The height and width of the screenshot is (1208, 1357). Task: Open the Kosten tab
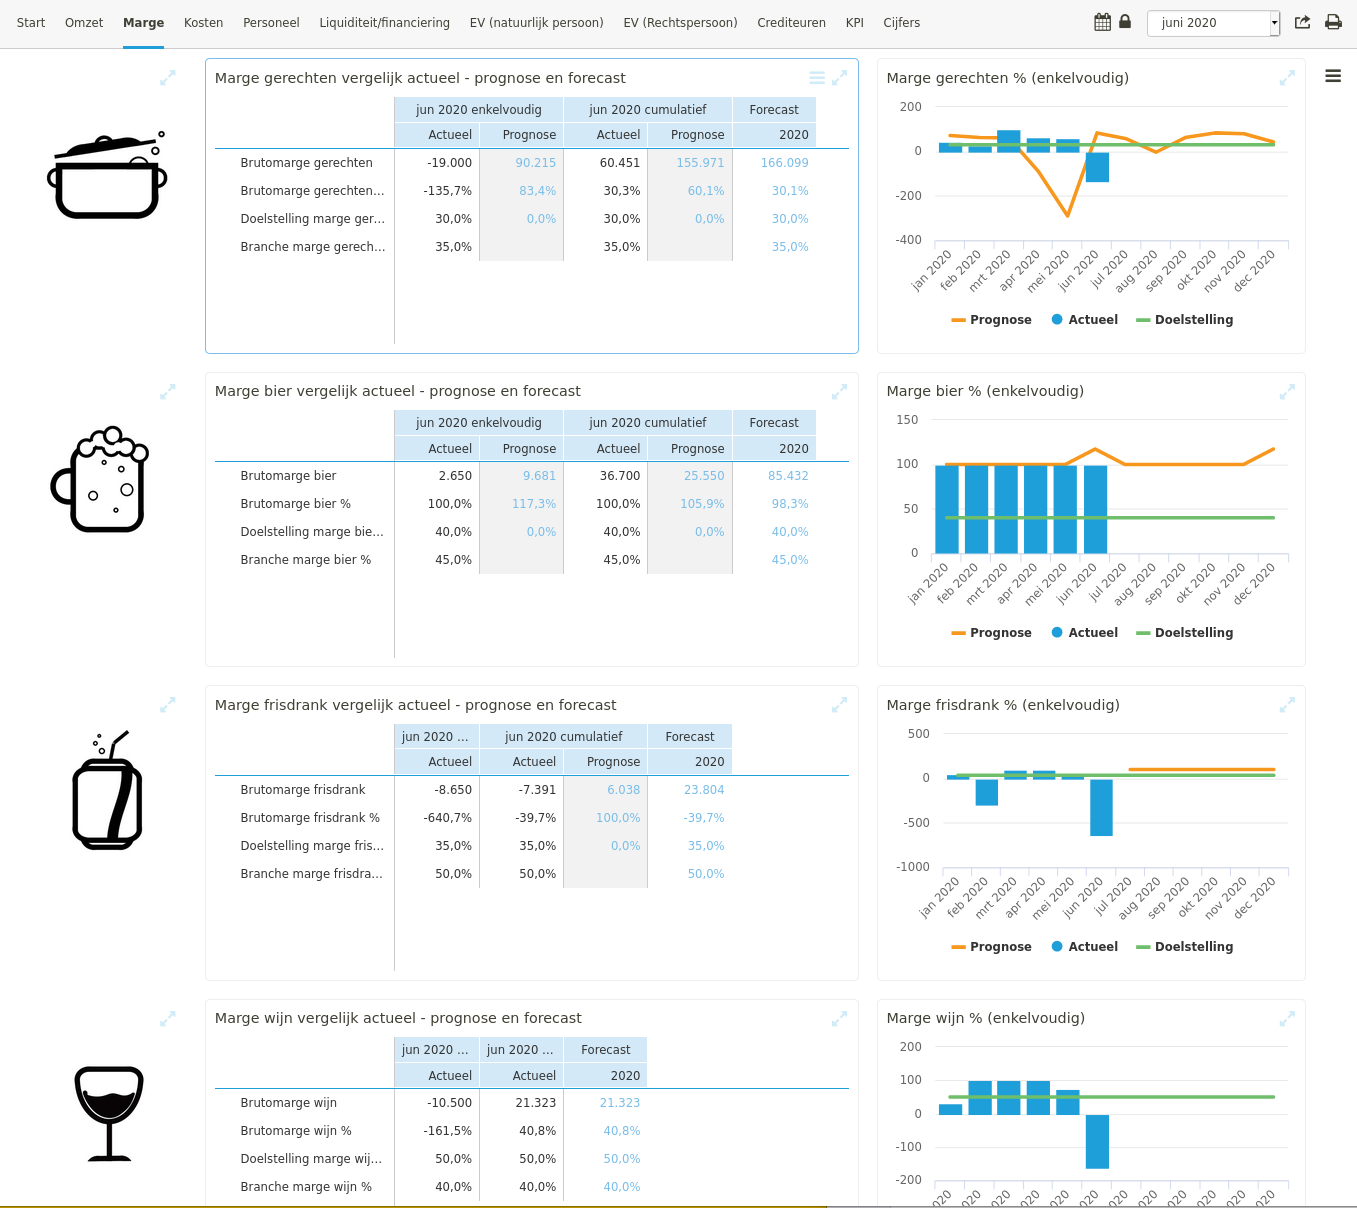point(203,23)
